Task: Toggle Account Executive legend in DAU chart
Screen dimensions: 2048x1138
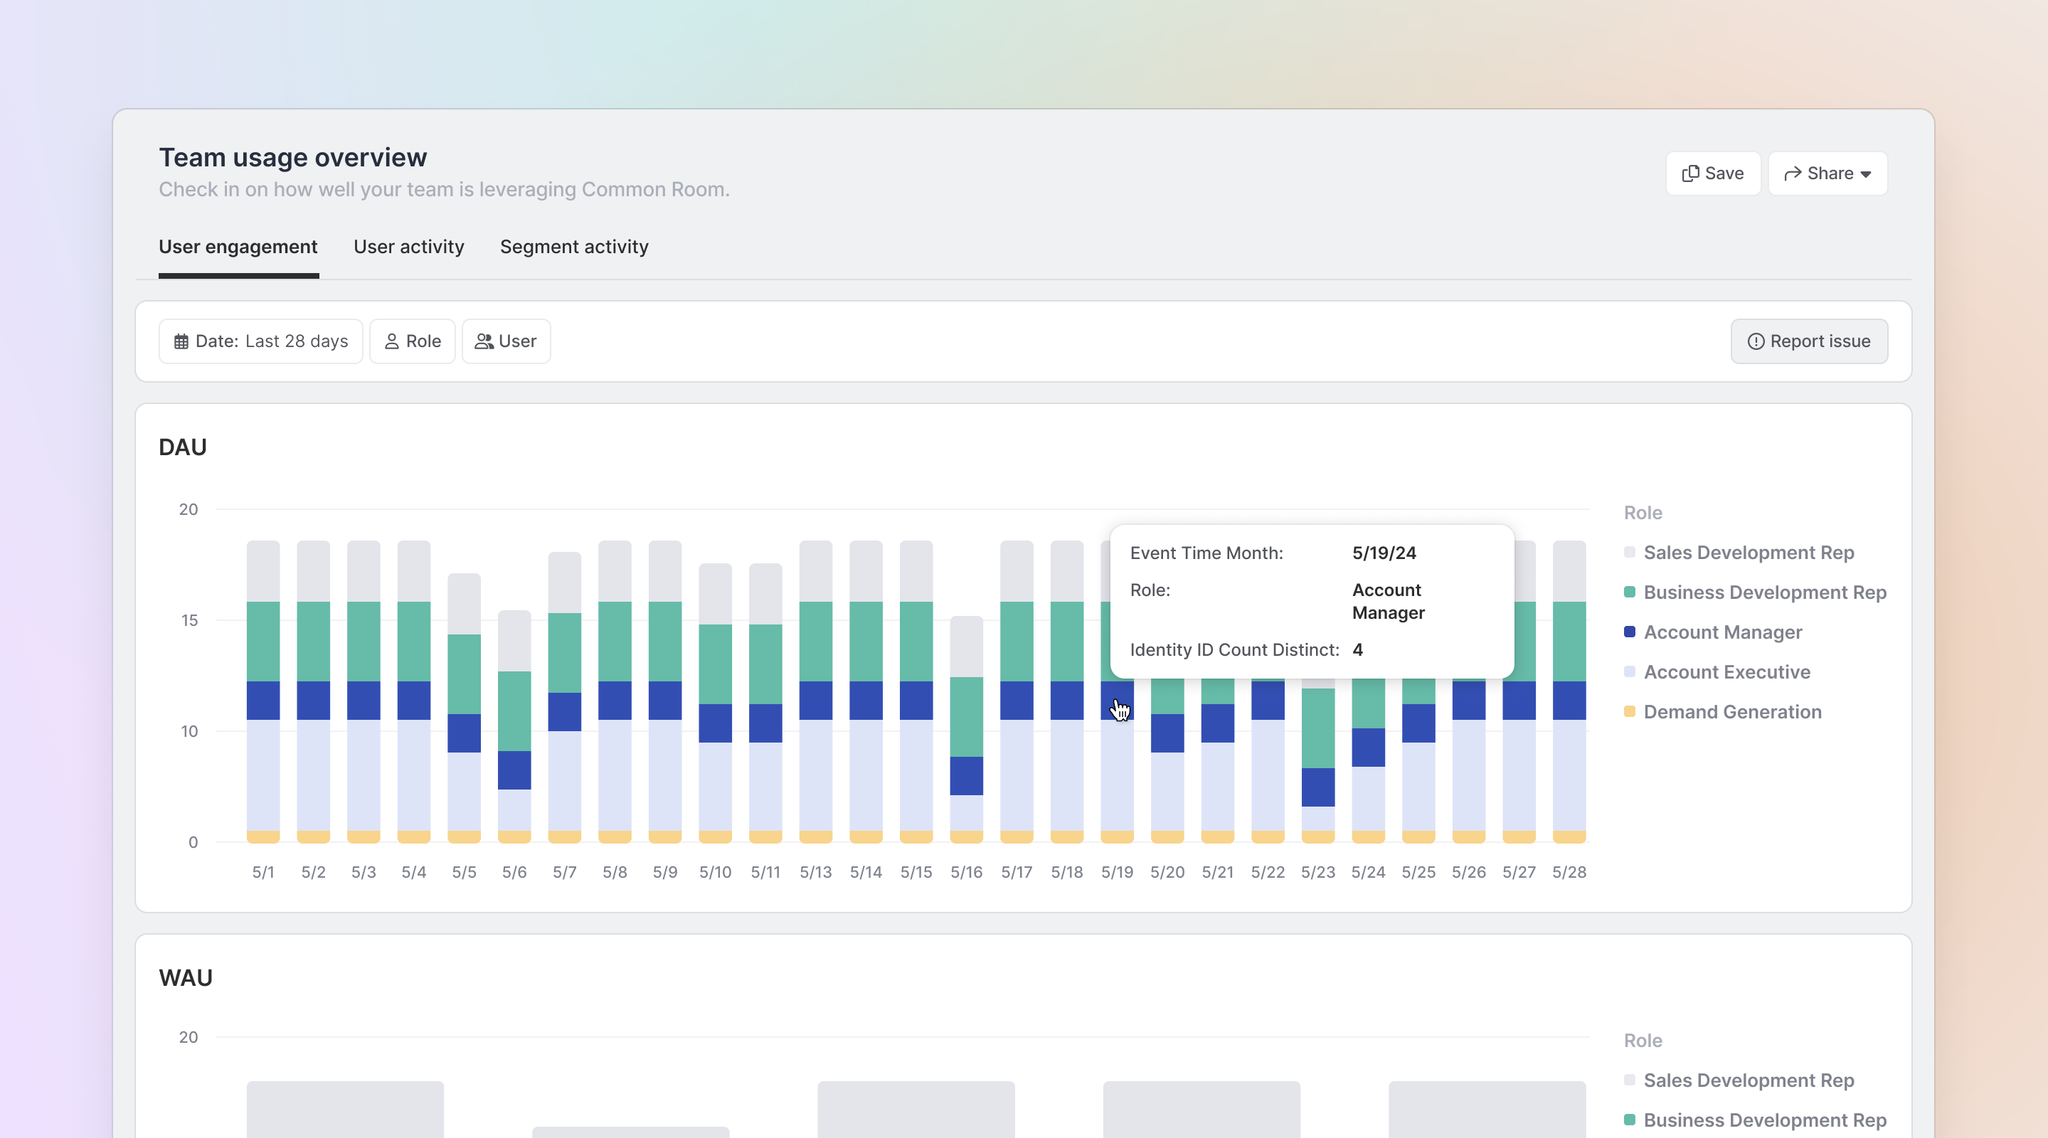Action: (1726, 673)
